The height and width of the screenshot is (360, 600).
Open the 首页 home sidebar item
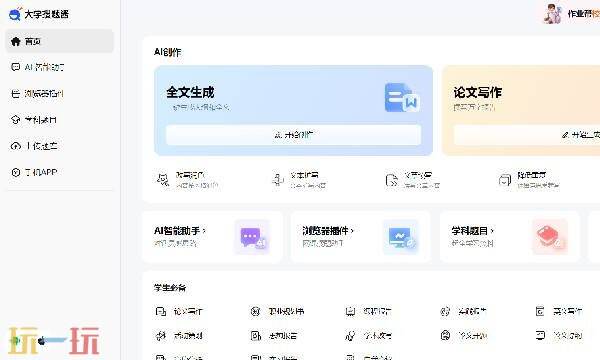(x=60, y=41)
